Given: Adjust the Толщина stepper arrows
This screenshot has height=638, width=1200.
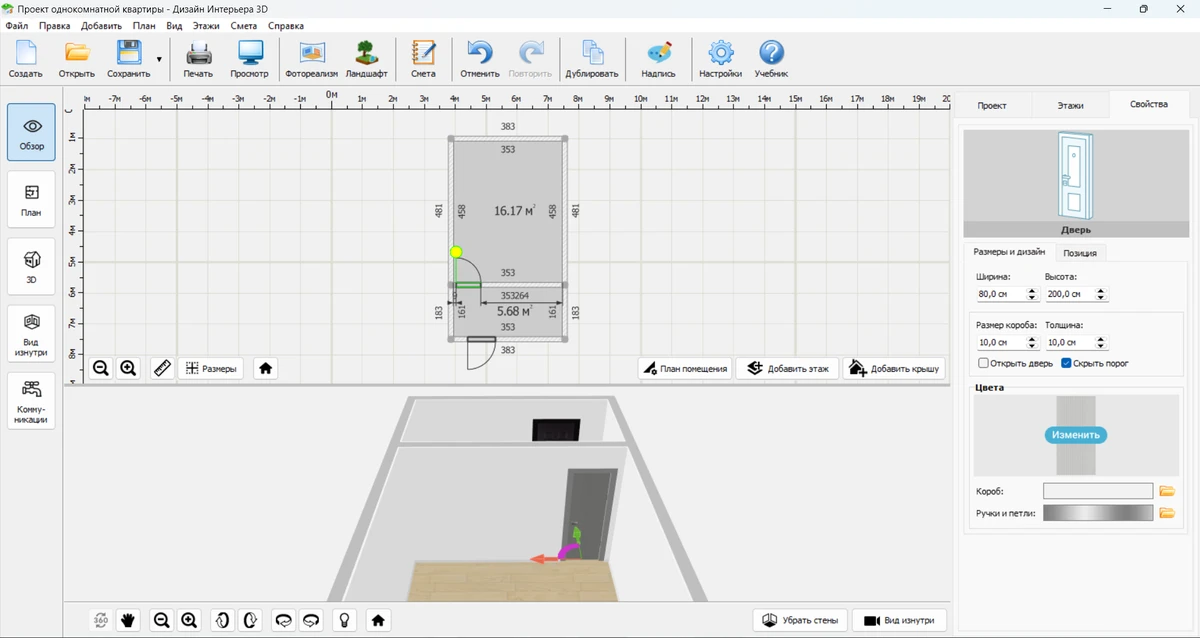Looking at the screenshot, I should click(1101, 343).
